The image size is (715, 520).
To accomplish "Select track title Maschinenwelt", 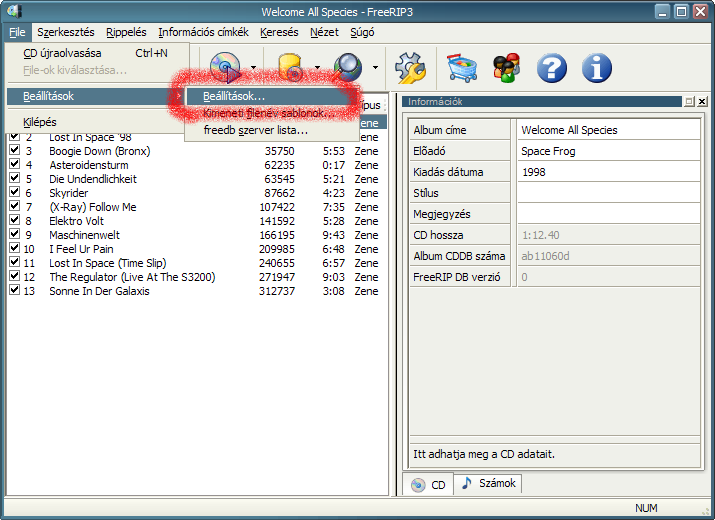I will 84,235.
